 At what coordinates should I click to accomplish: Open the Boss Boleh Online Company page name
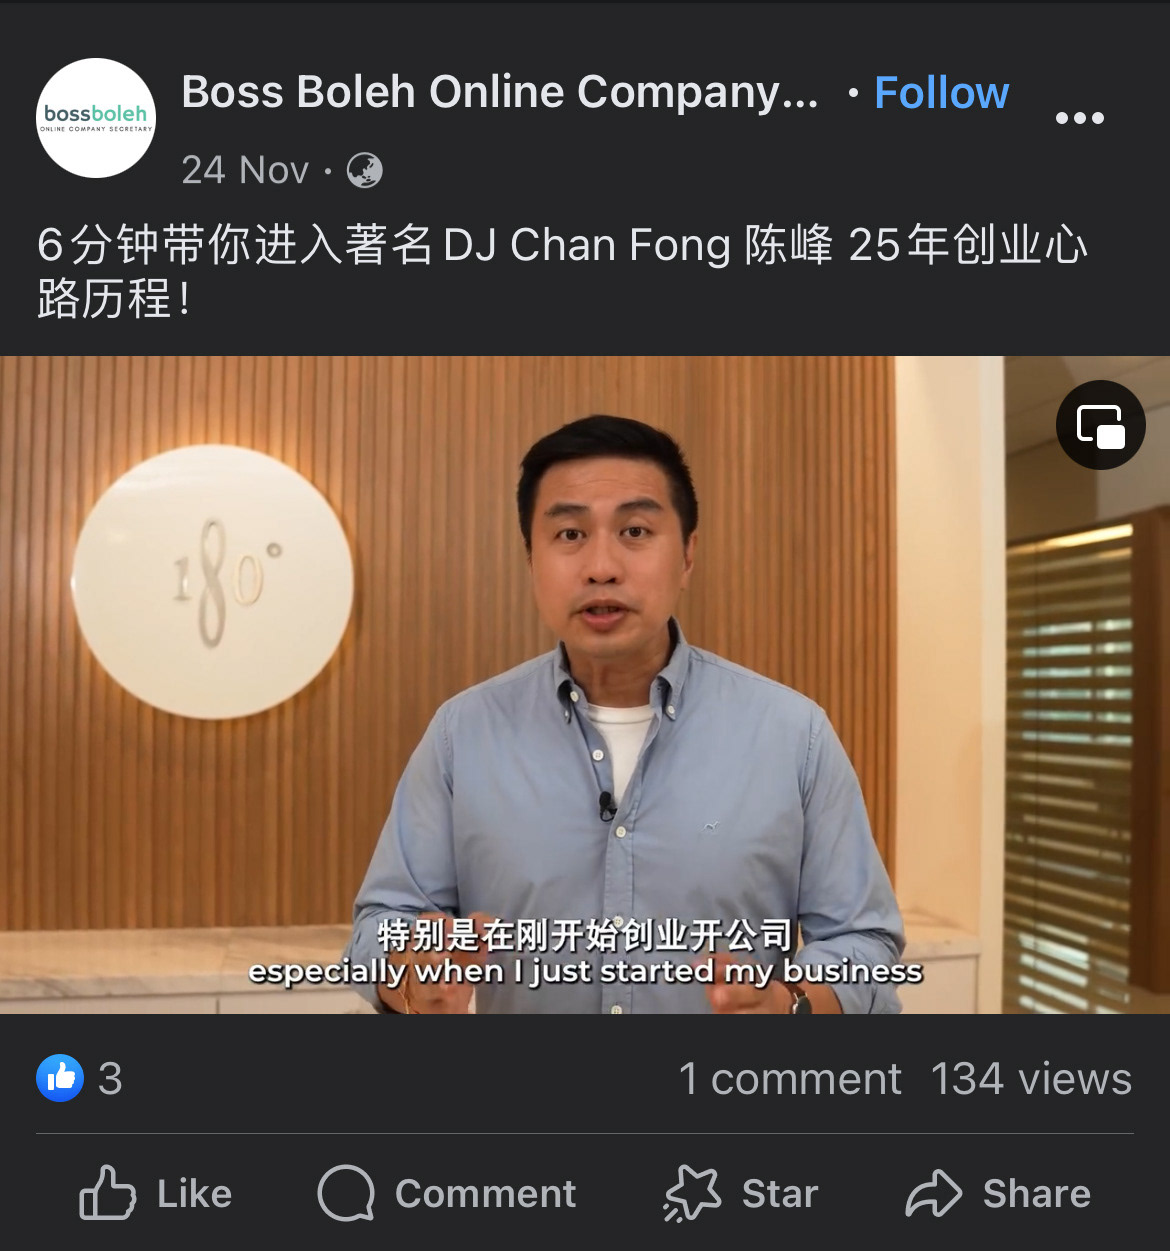pyautogui.click(x=500, y=92)
